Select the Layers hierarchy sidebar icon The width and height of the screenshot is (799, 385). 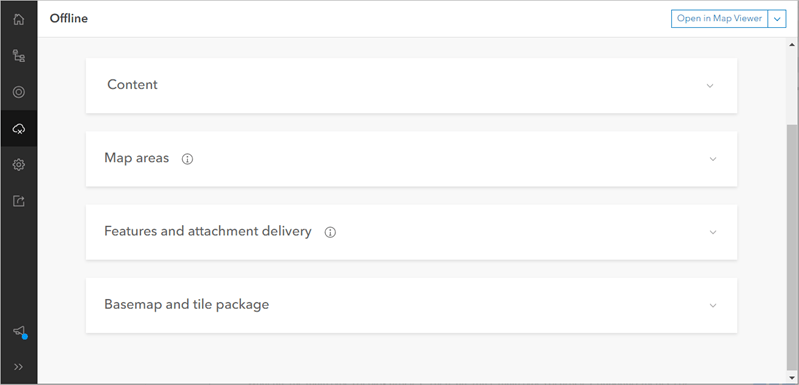click(x=19, y=56)
